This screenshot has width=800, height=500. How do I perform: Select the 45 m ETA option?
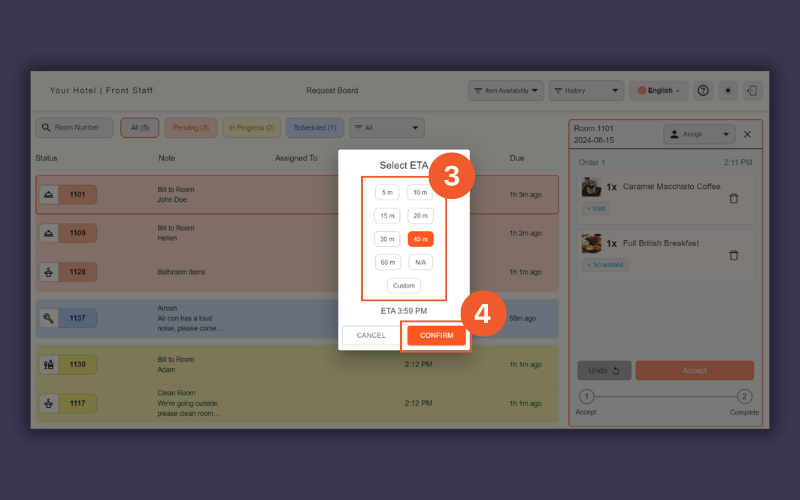point(420,239)
